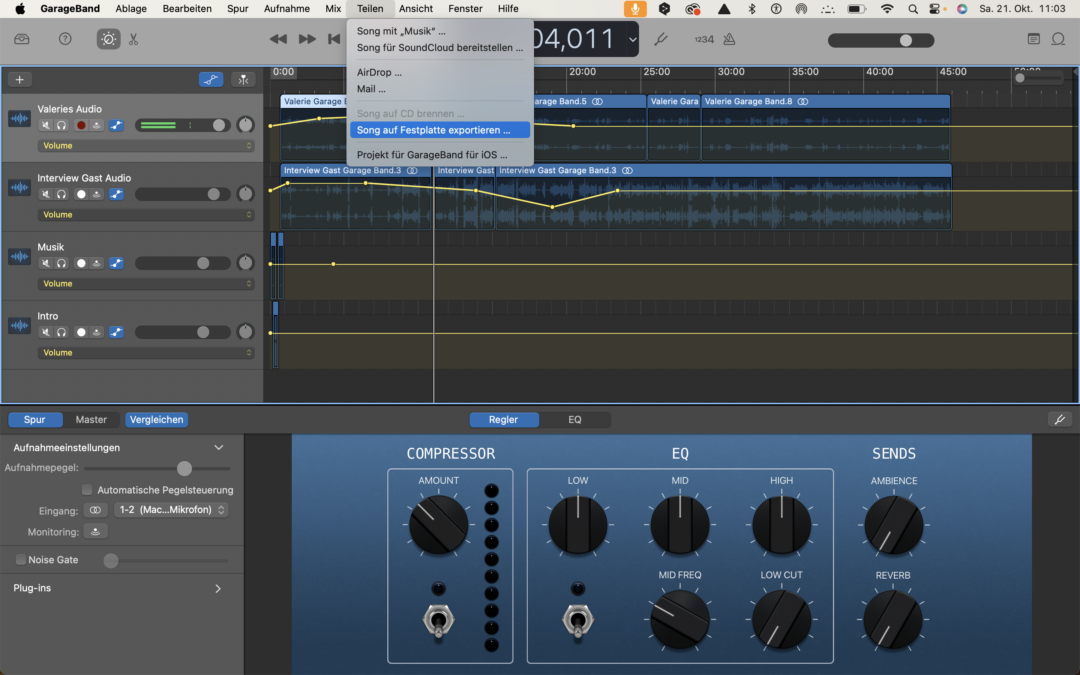
Task: Mute the Valeries Audio track
Action: click(x=45, y=125)
